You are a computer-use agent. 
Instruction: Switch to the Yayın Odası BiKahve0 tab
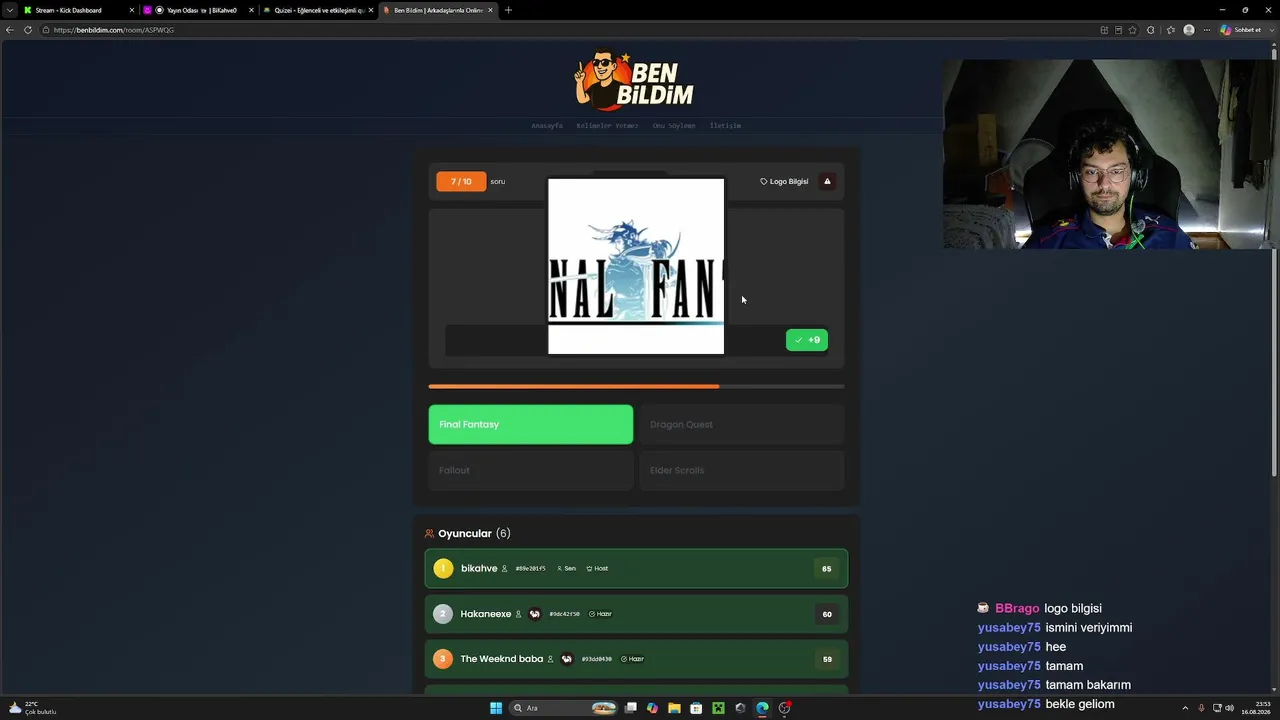click(x=196, y=10)
